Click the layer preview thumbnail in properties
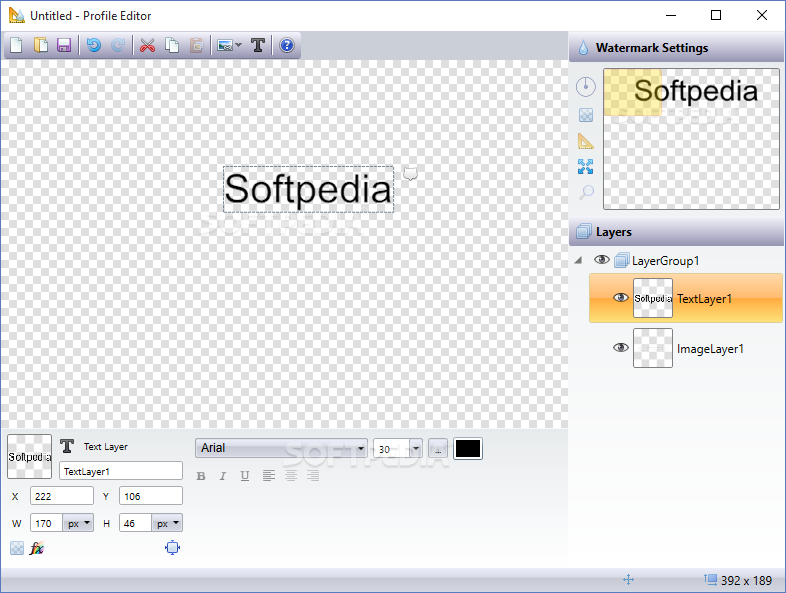Screen dimensions: 786x593 tap(30, 457)
